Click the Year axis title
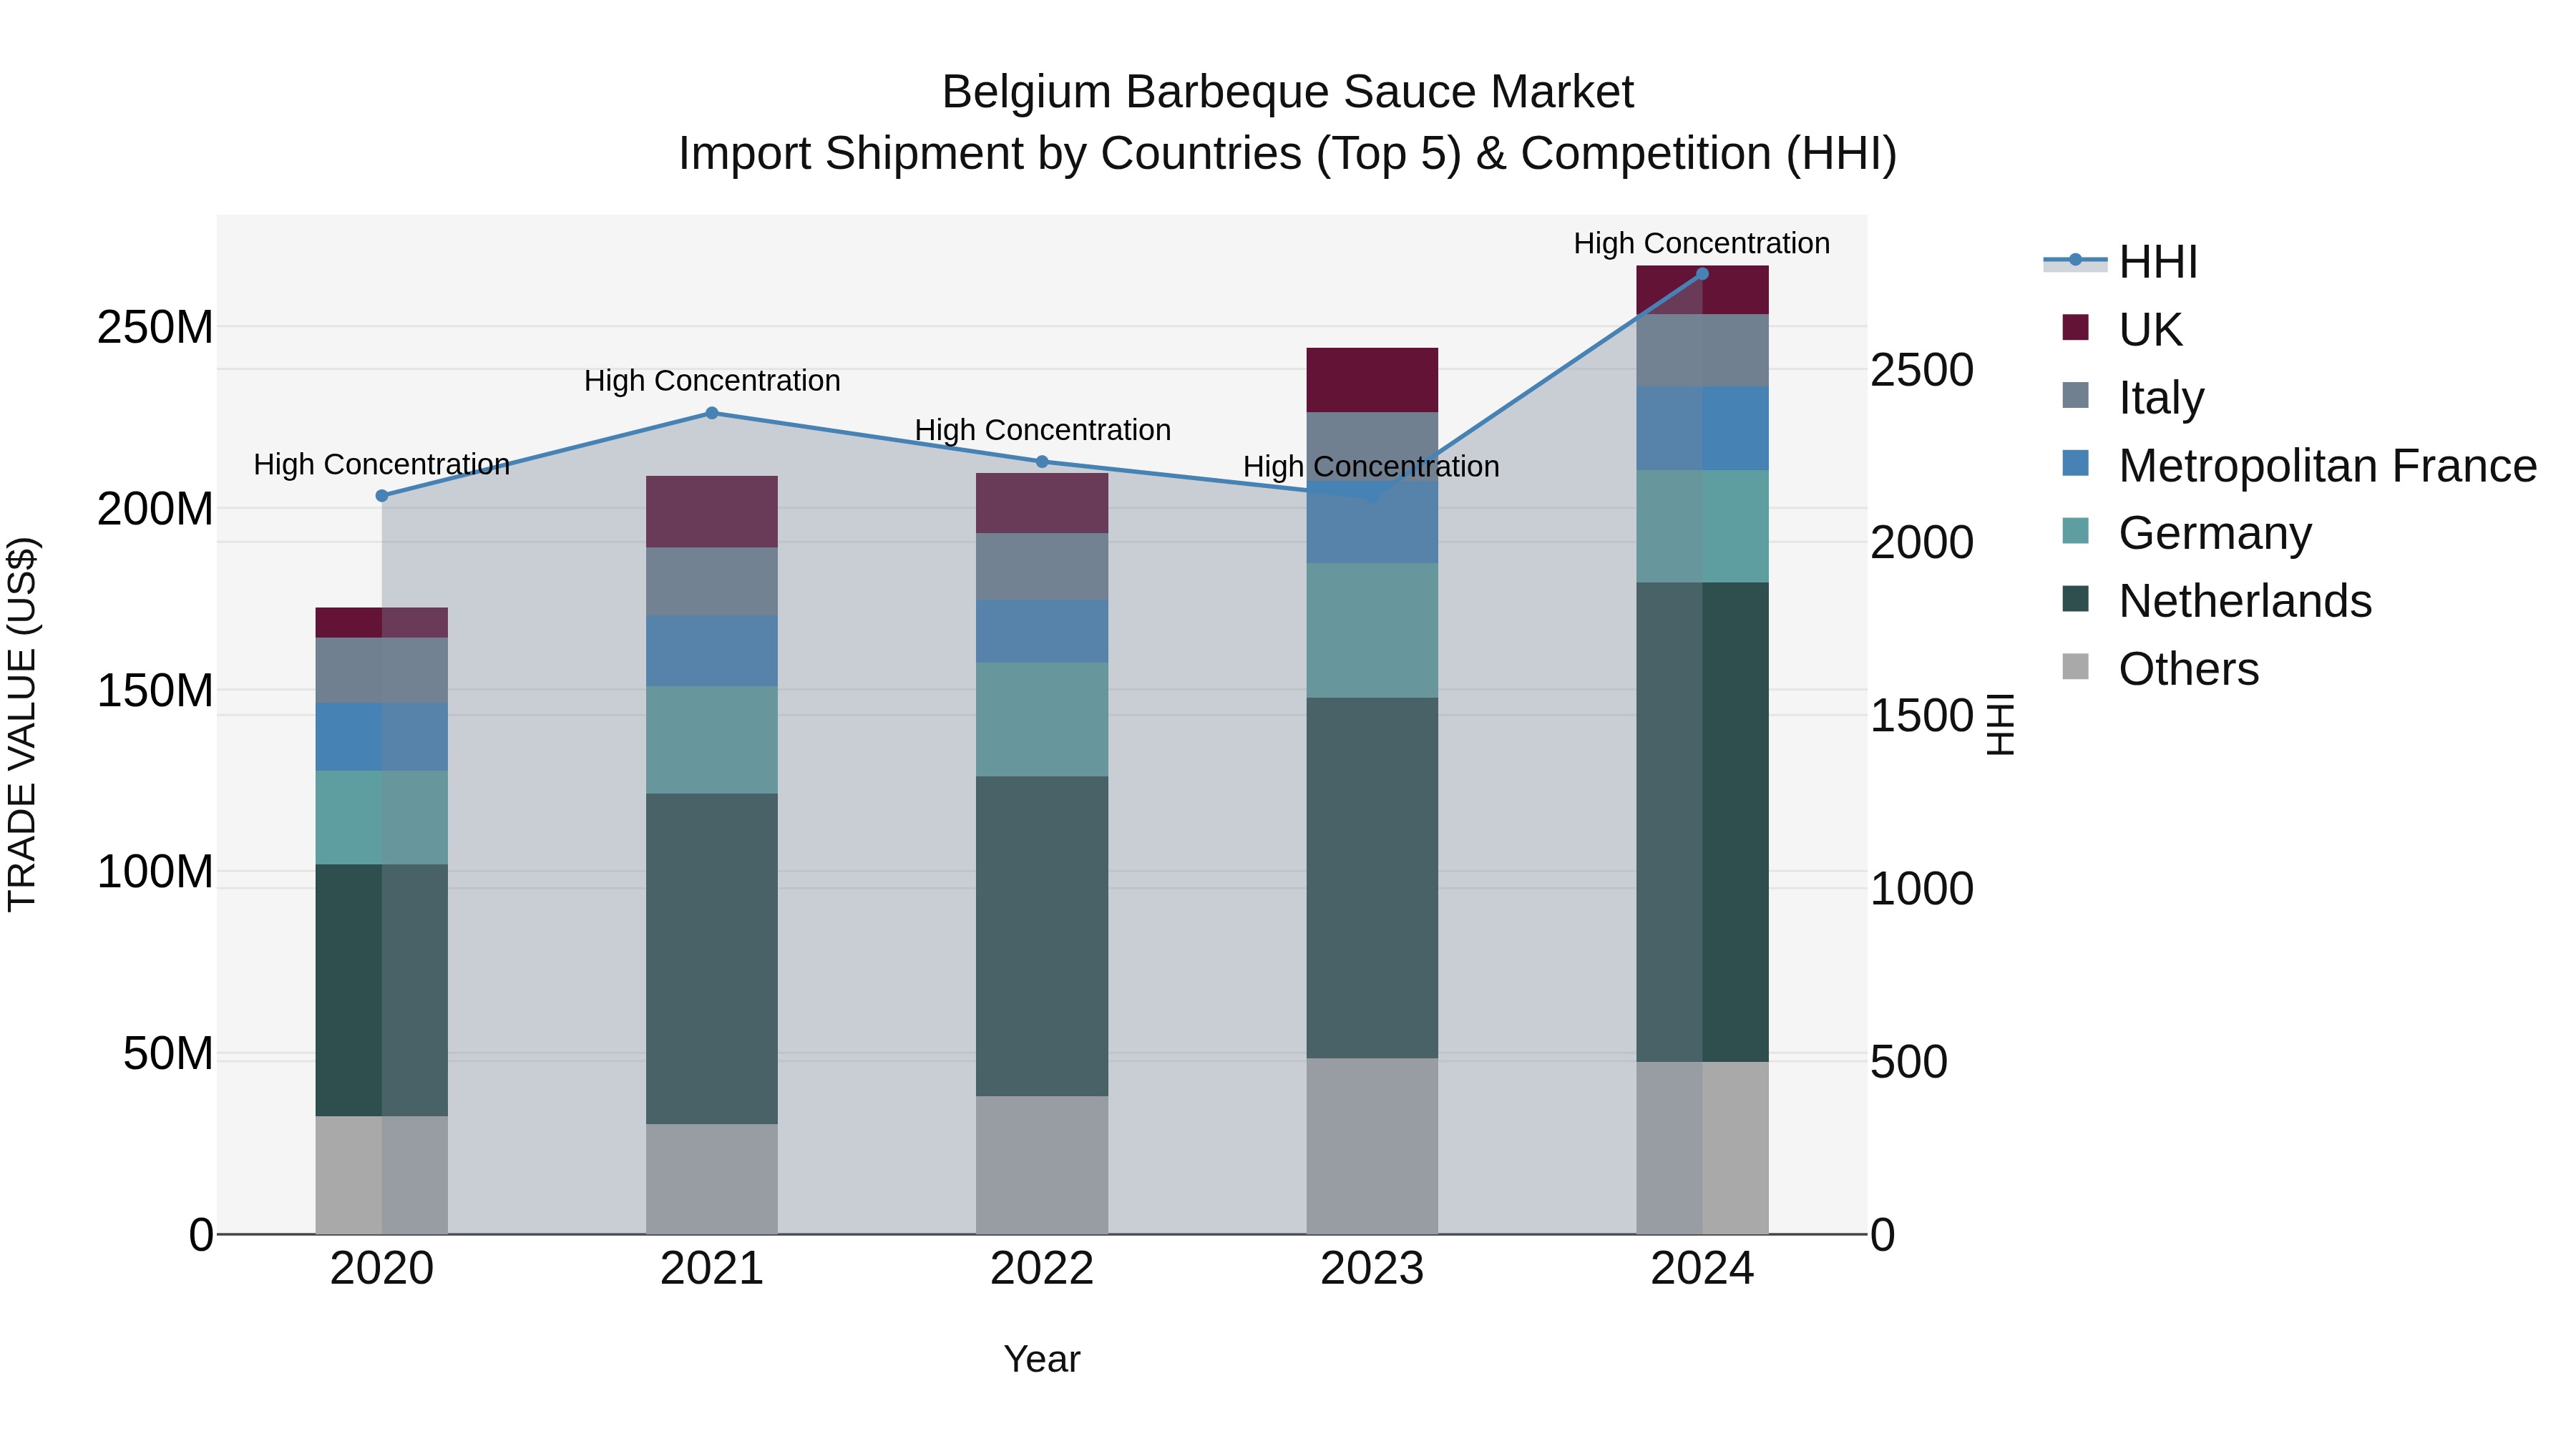2576x1449 pixels. click(1042, 1359)
